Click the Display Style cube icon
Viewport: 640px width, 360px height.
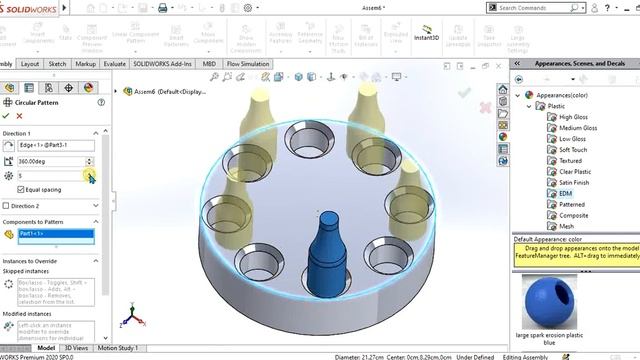[311, 77]
